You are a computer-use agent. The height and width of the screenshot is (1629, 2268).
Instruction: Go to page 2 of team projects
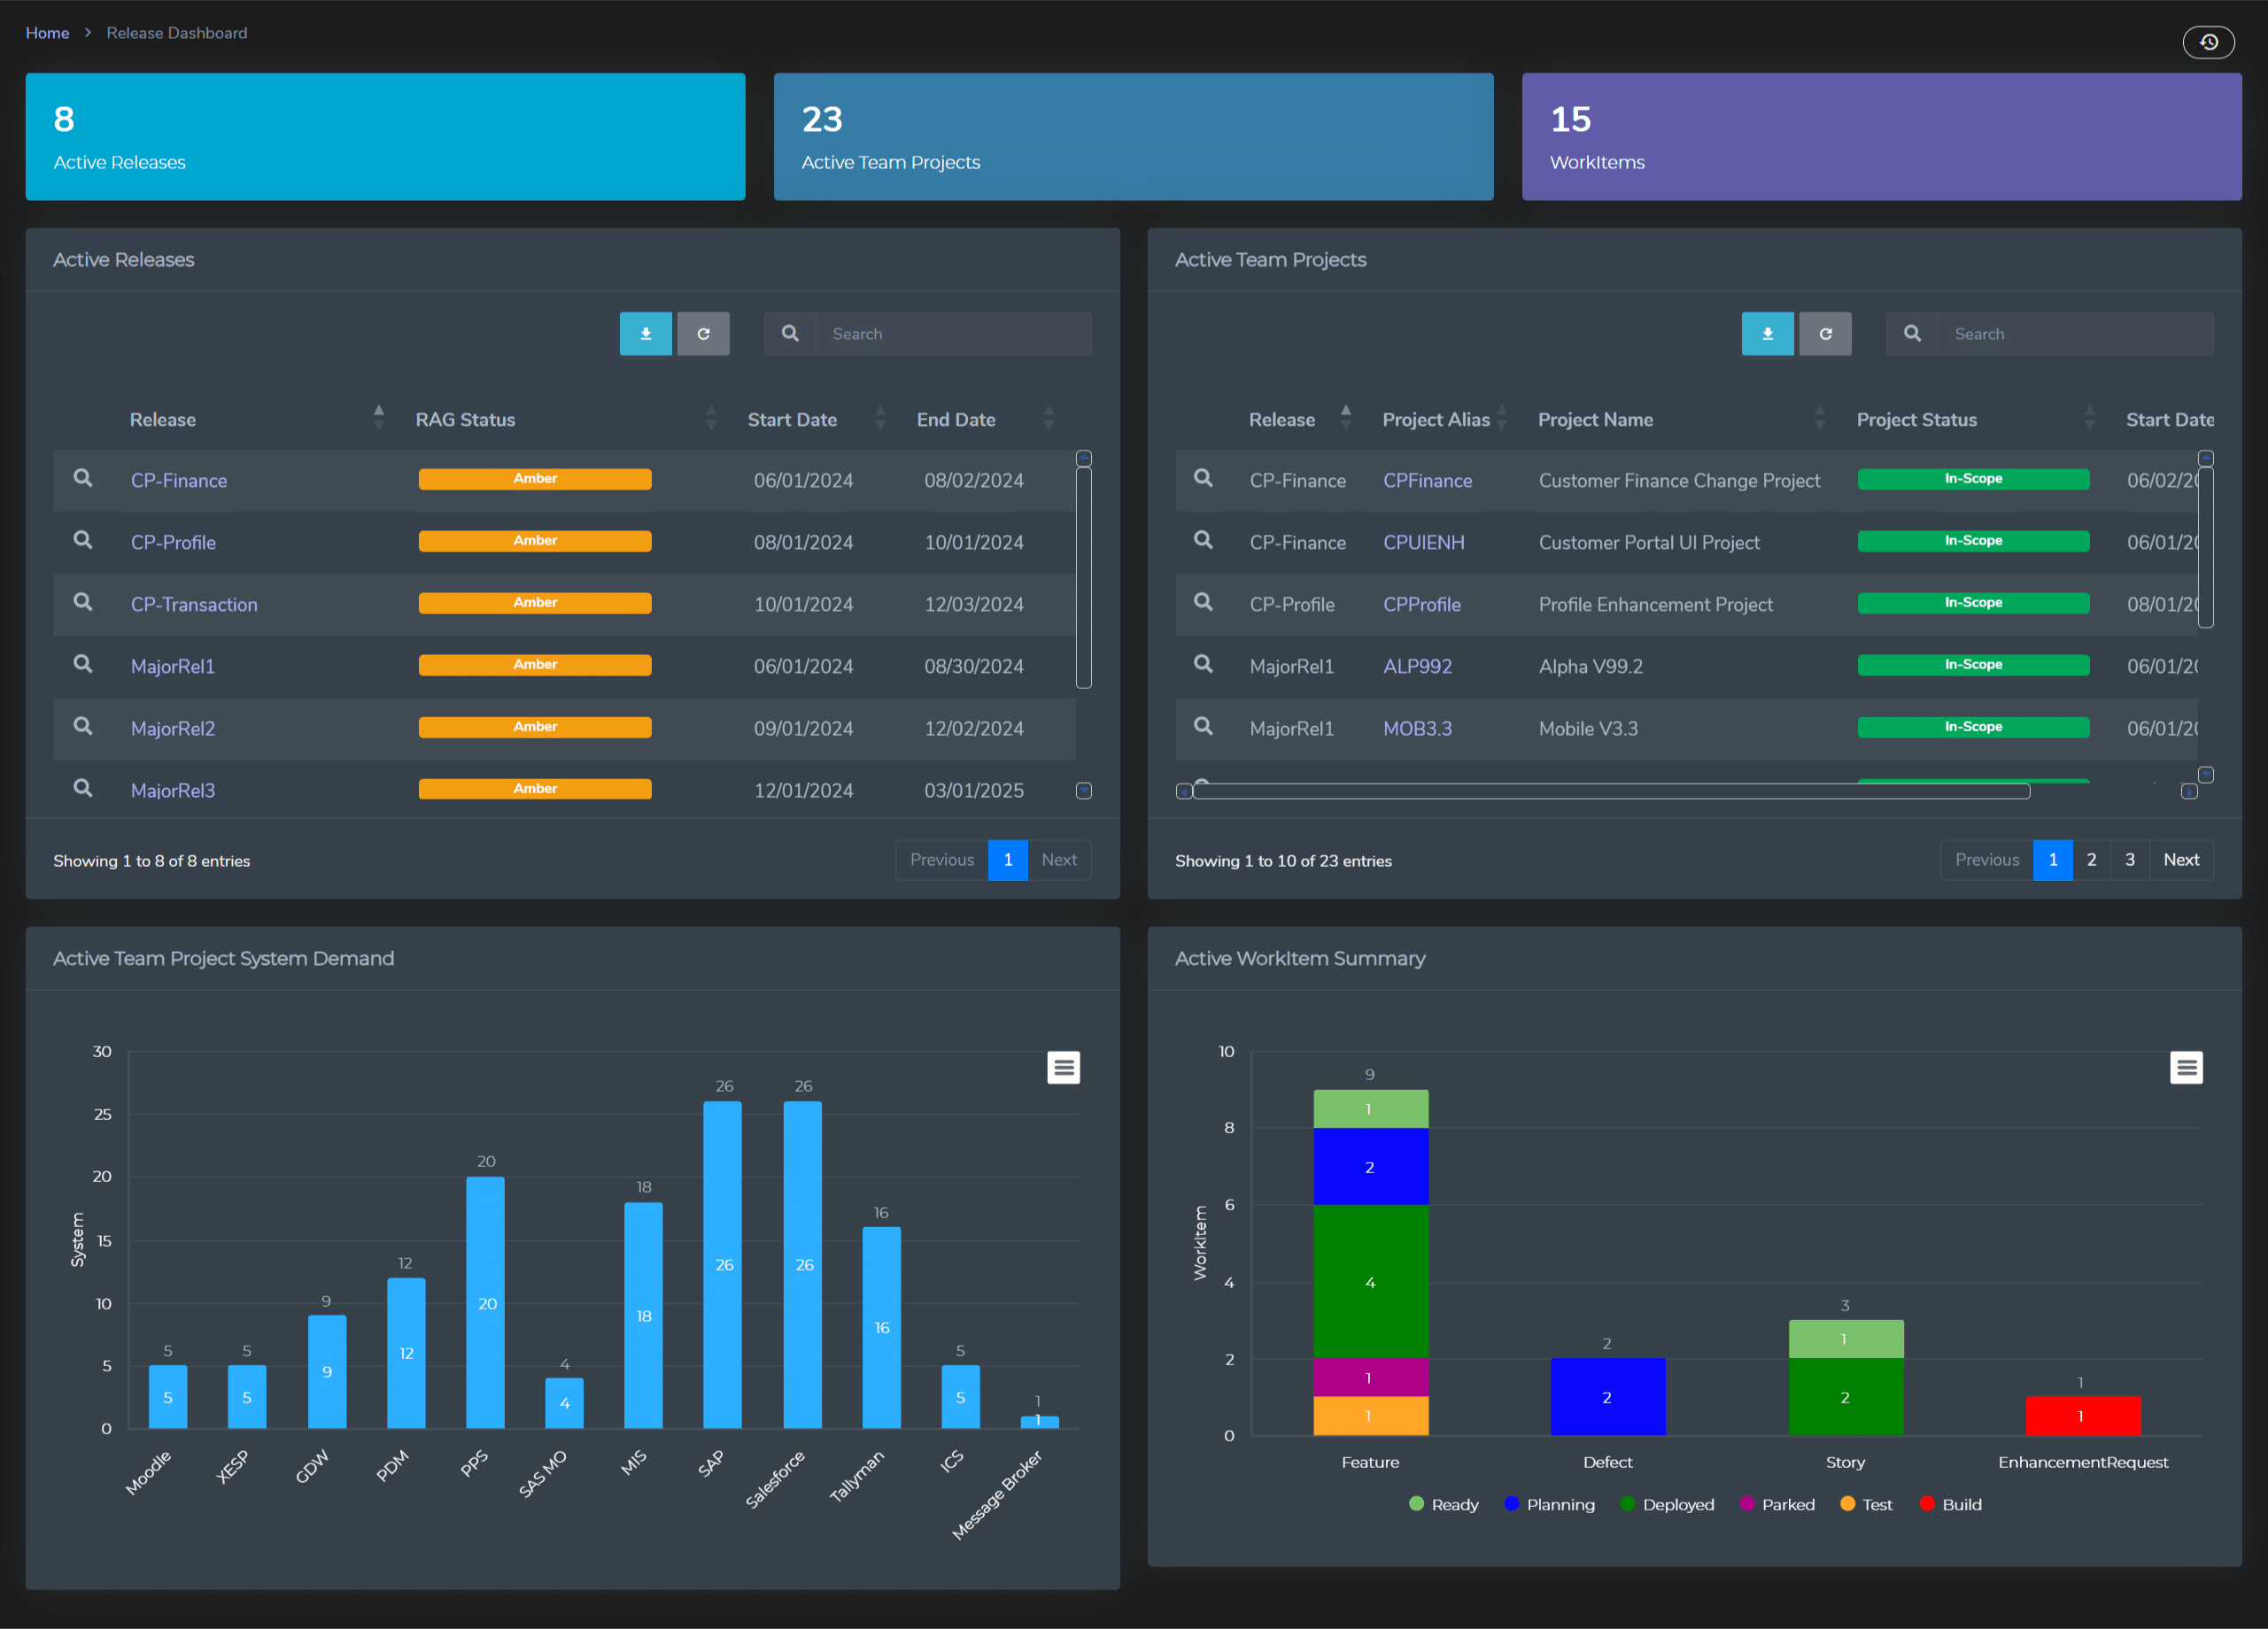click(2091, 860)
